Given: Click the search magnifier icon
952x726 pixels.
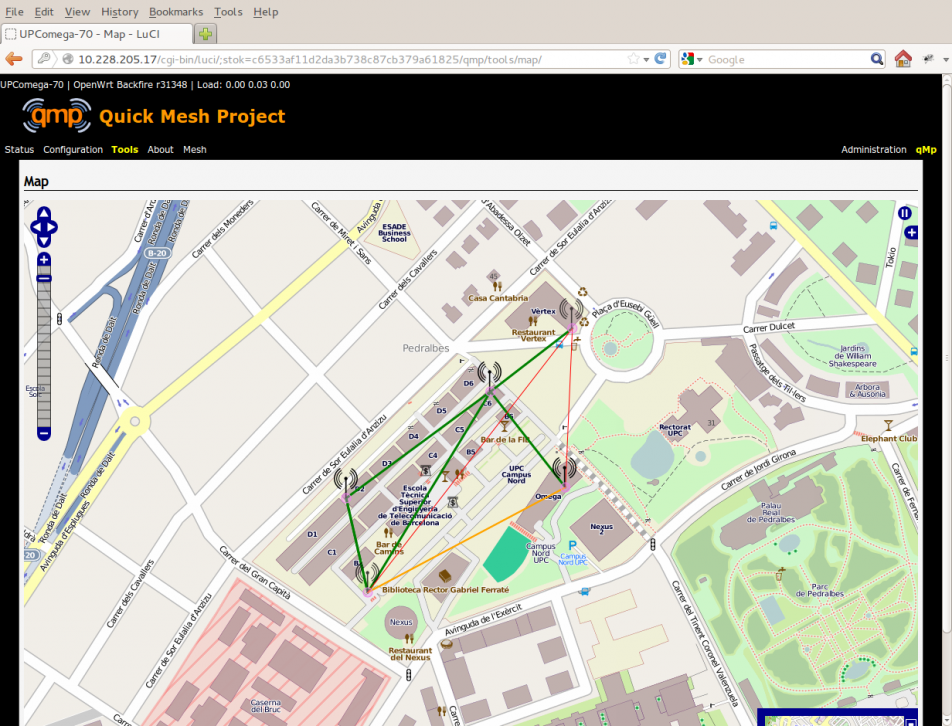Looking at the screenshot, I should (x=877, y=59).
